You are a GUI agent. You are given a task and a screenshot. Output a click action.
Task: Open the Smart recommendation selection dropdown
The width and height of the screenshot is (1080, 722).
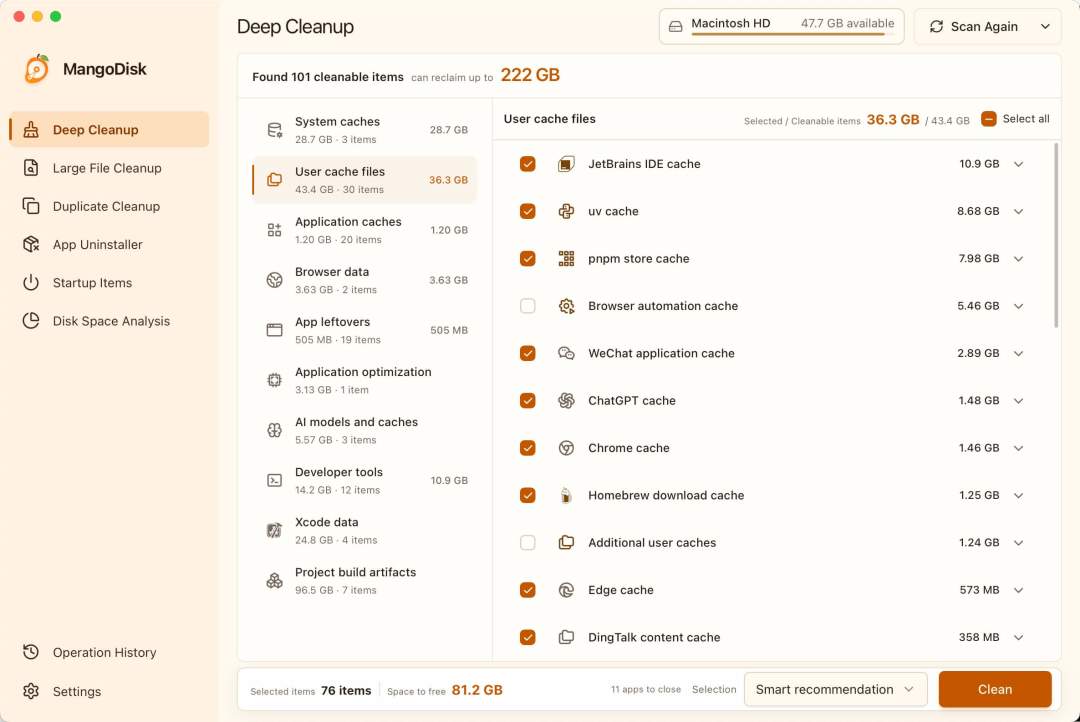coord(835,690)
